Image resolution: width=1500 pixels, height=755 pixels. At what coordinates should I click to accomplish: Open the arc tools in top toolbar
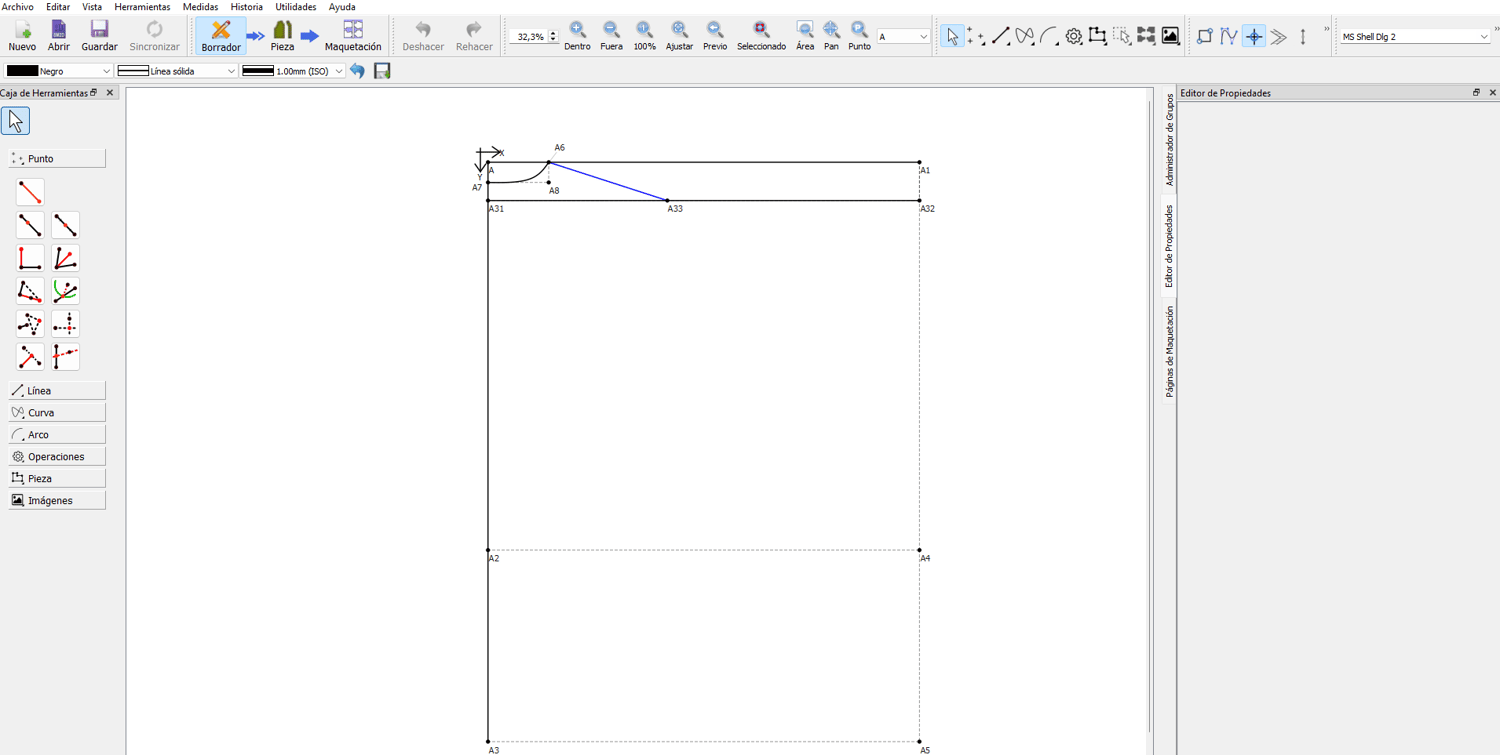click(x=1049, y=37)
